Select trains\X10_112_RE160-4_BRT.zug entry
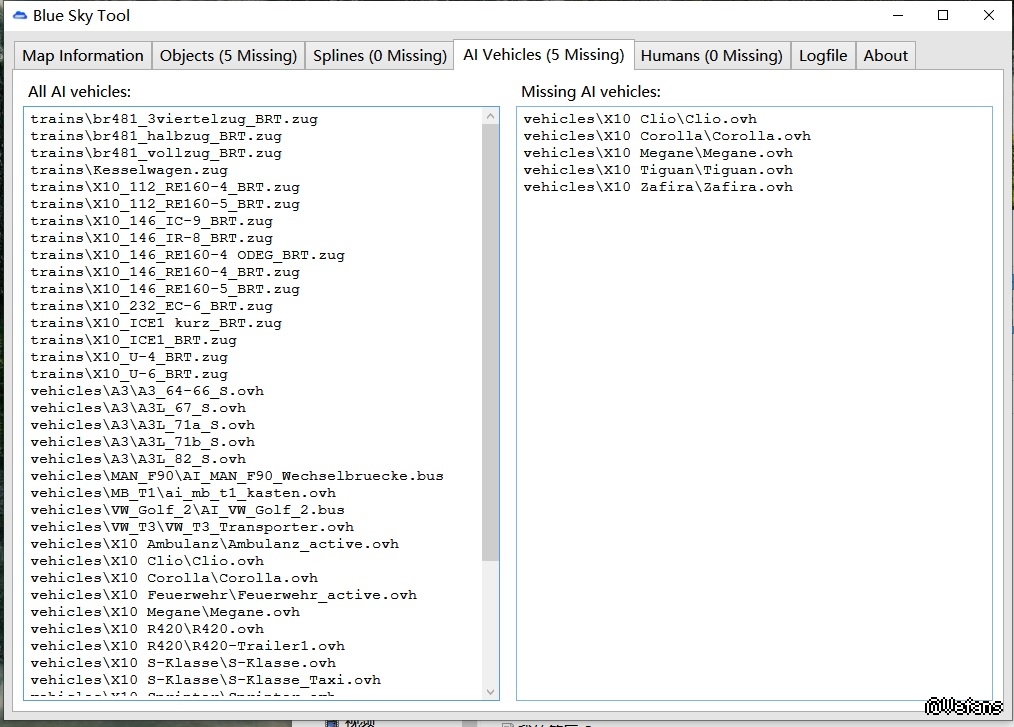Viewport: 1014px width, 727px height. (165, 187)
